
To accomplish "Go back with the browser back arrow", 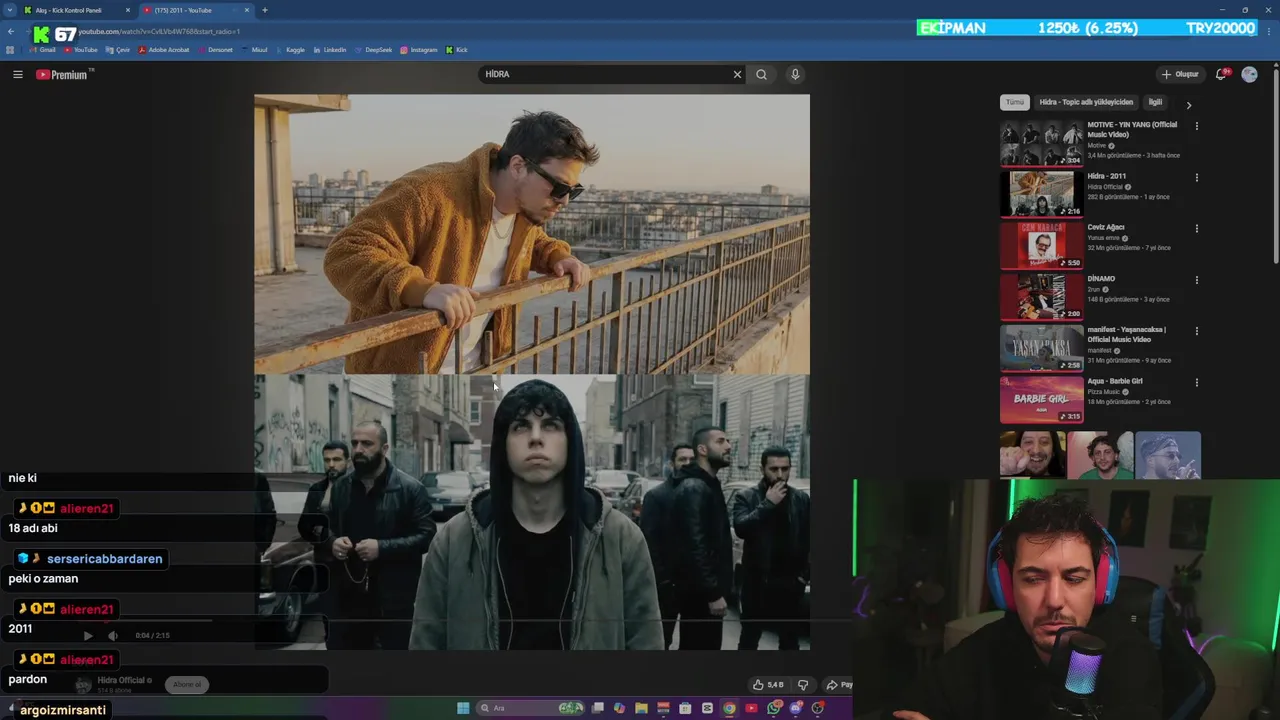I will tap(11, 32).
